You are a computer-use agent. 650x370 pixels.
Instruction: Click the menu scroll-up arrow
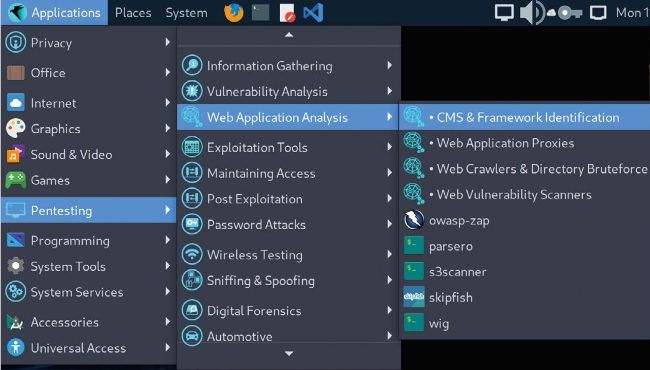289,36
